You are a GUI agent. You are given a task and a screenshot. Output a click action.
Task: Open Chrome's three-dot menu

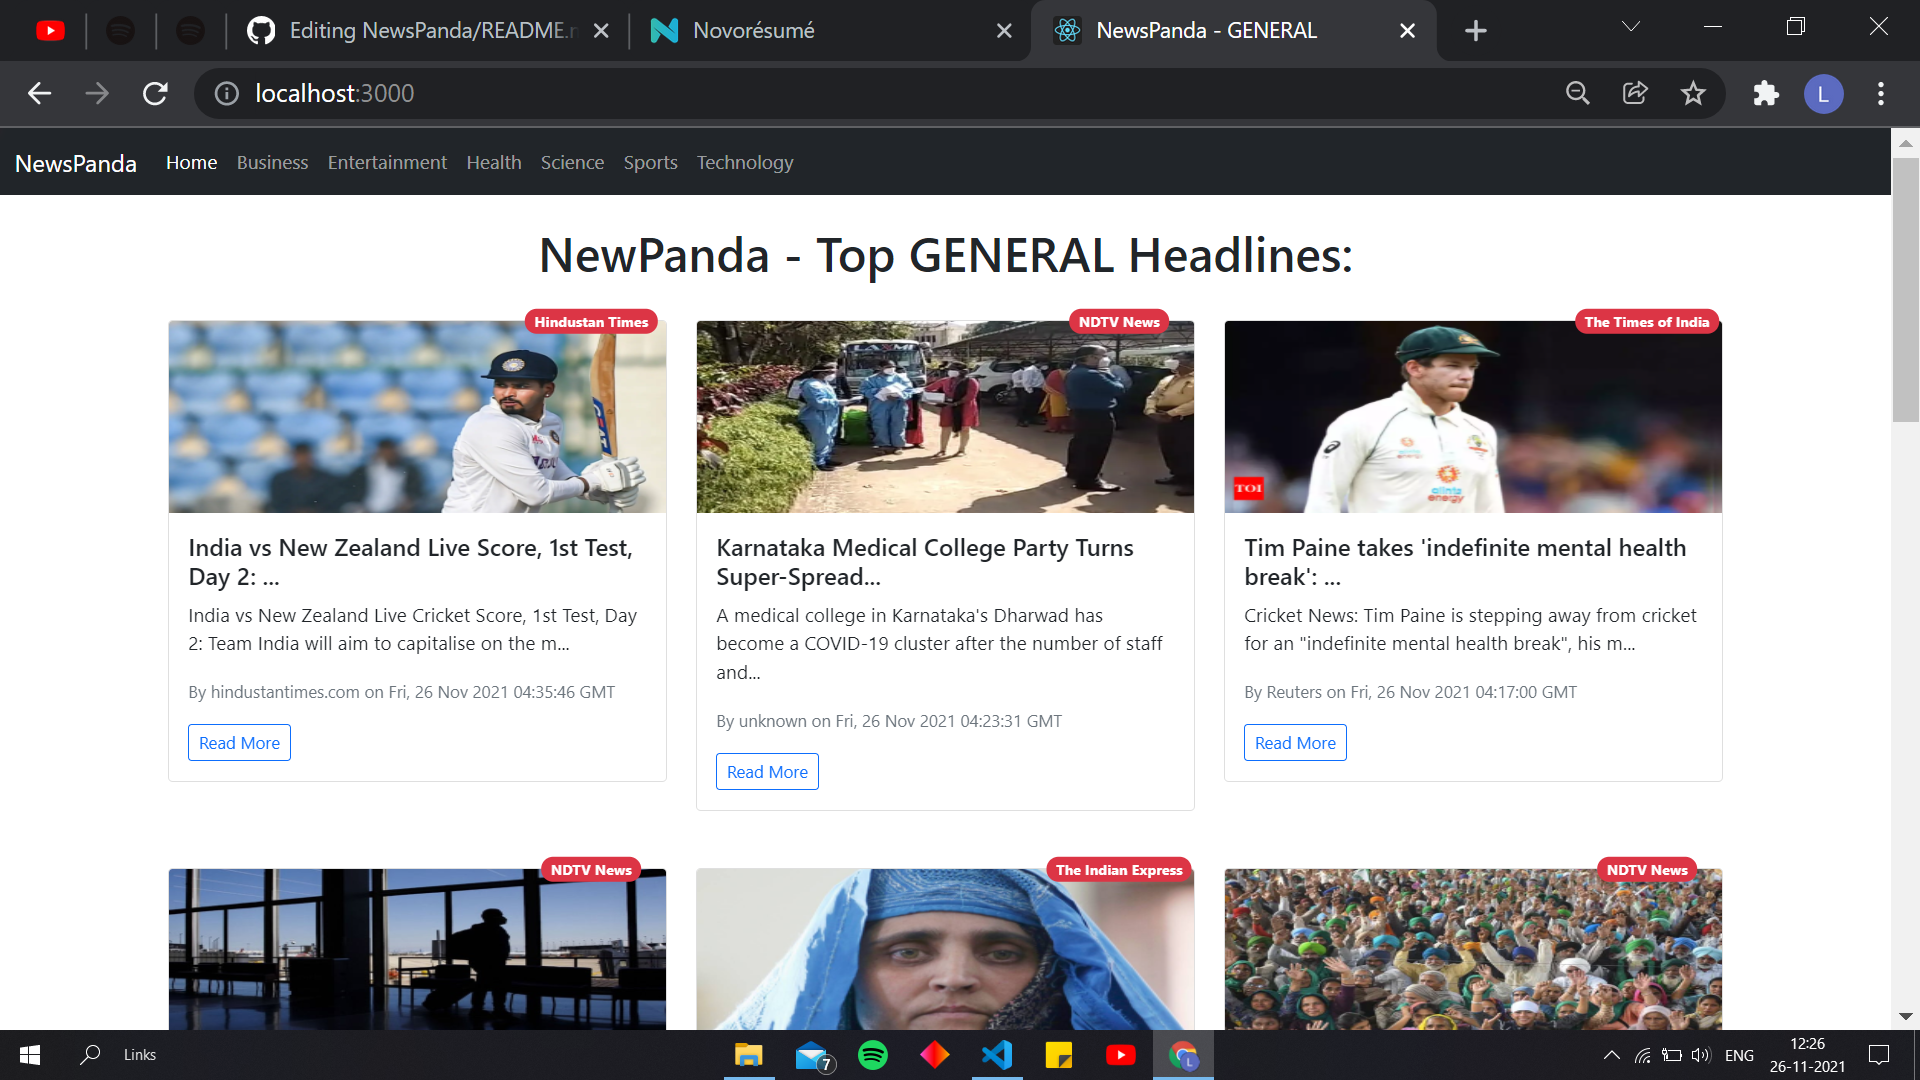click(1881, 93)
